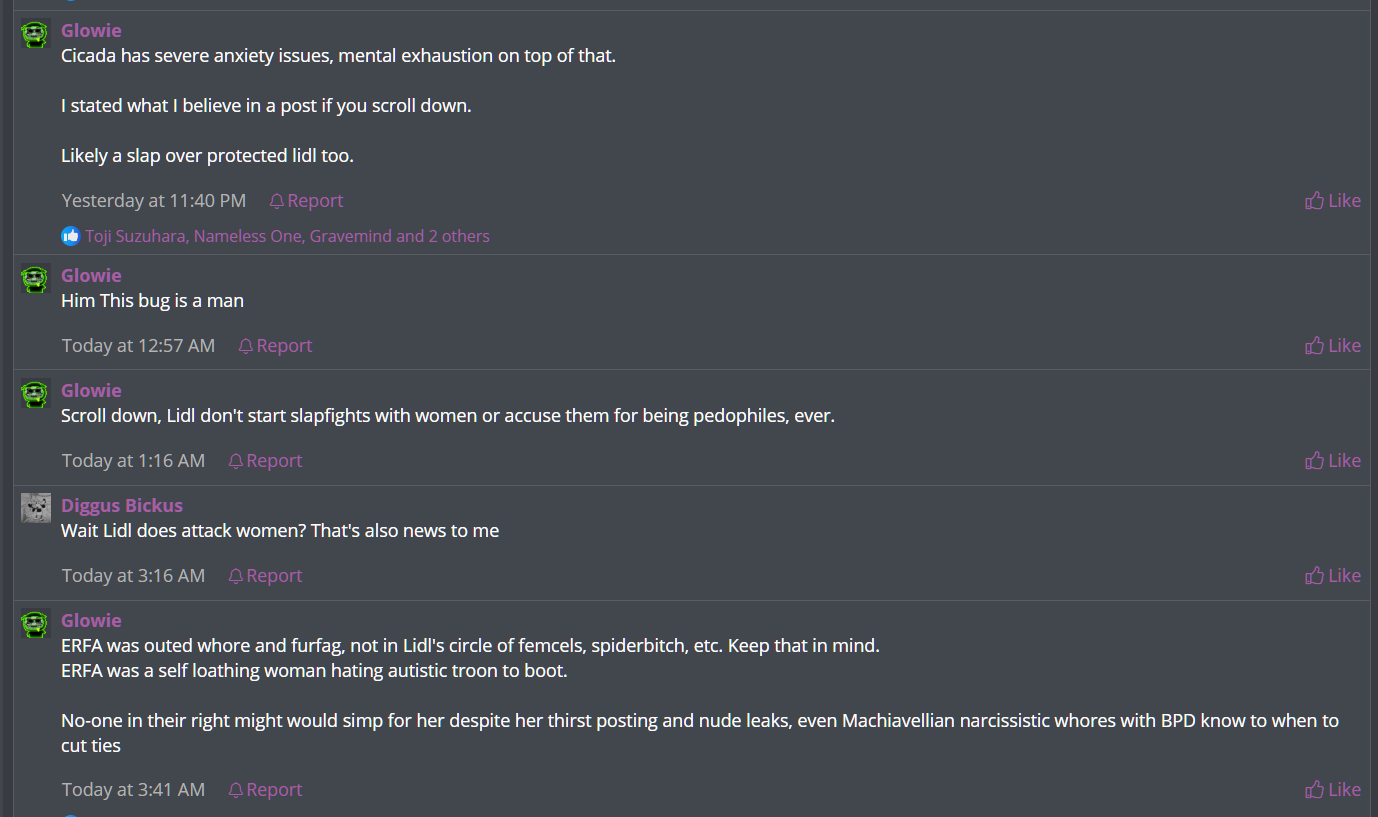Like the ERFA comment by Glowie
This screenshot has height=817, width=1378.
1333,790
